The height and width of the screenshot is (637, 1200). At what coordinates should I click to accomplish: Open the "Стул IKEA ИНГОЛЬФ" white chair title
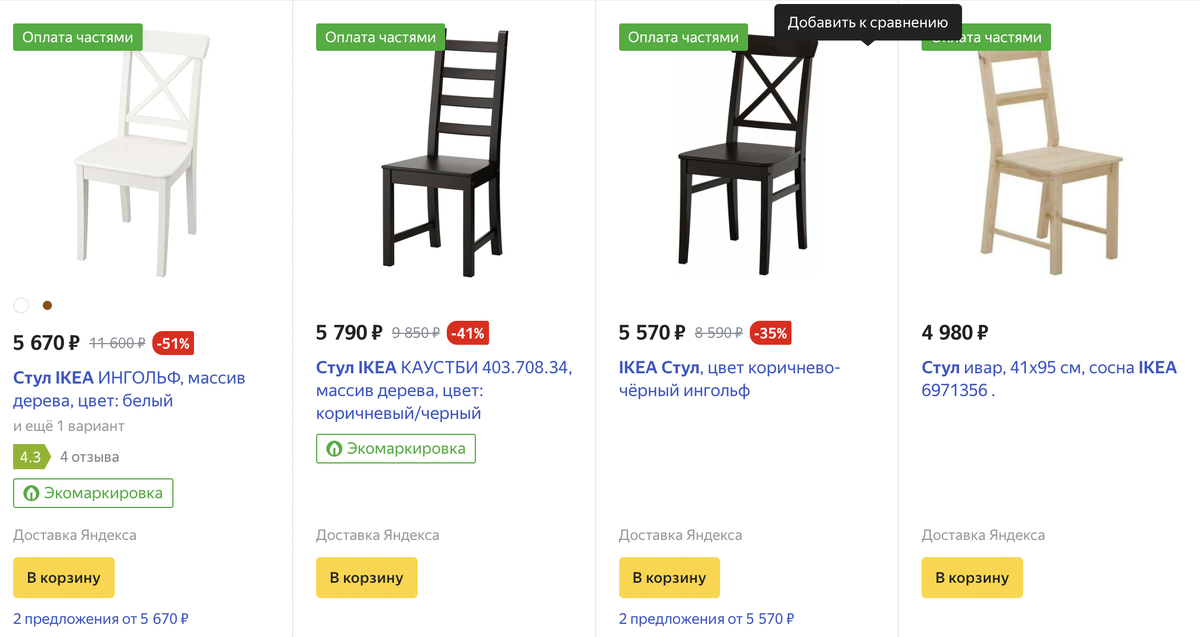(129, 389)
